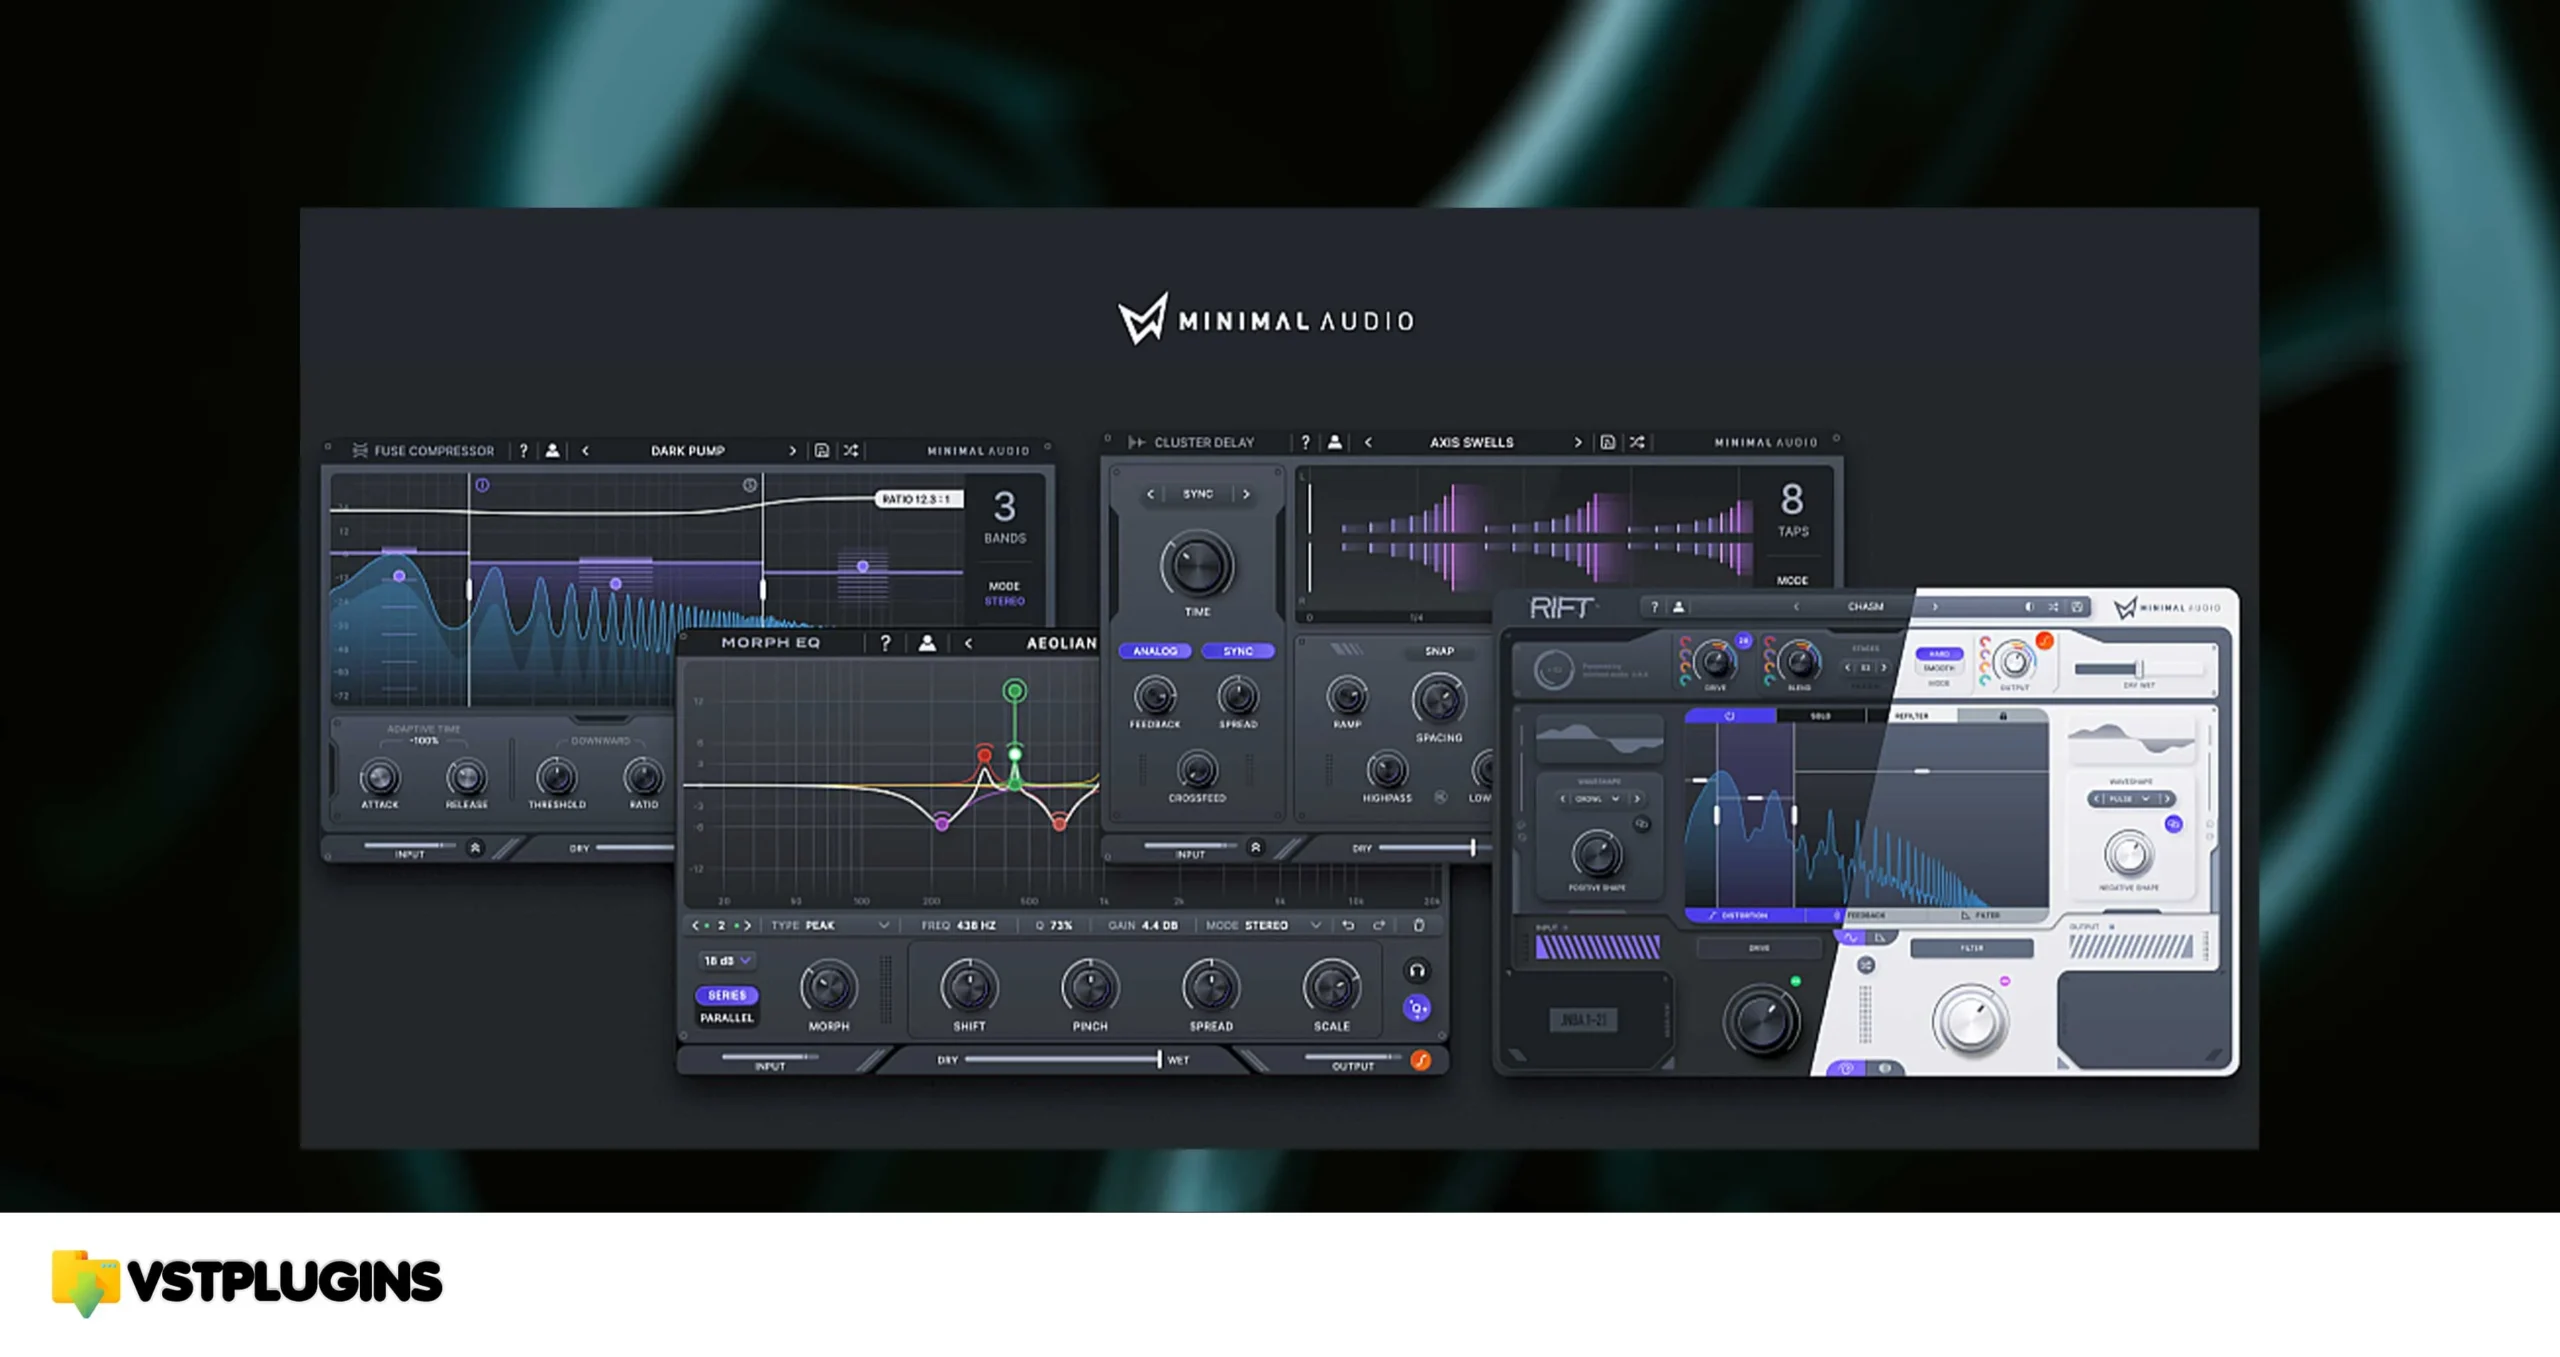2560x1357 pixels.
Task: Go to next preset after Chasm in Rift
Action: (1935, 607)
